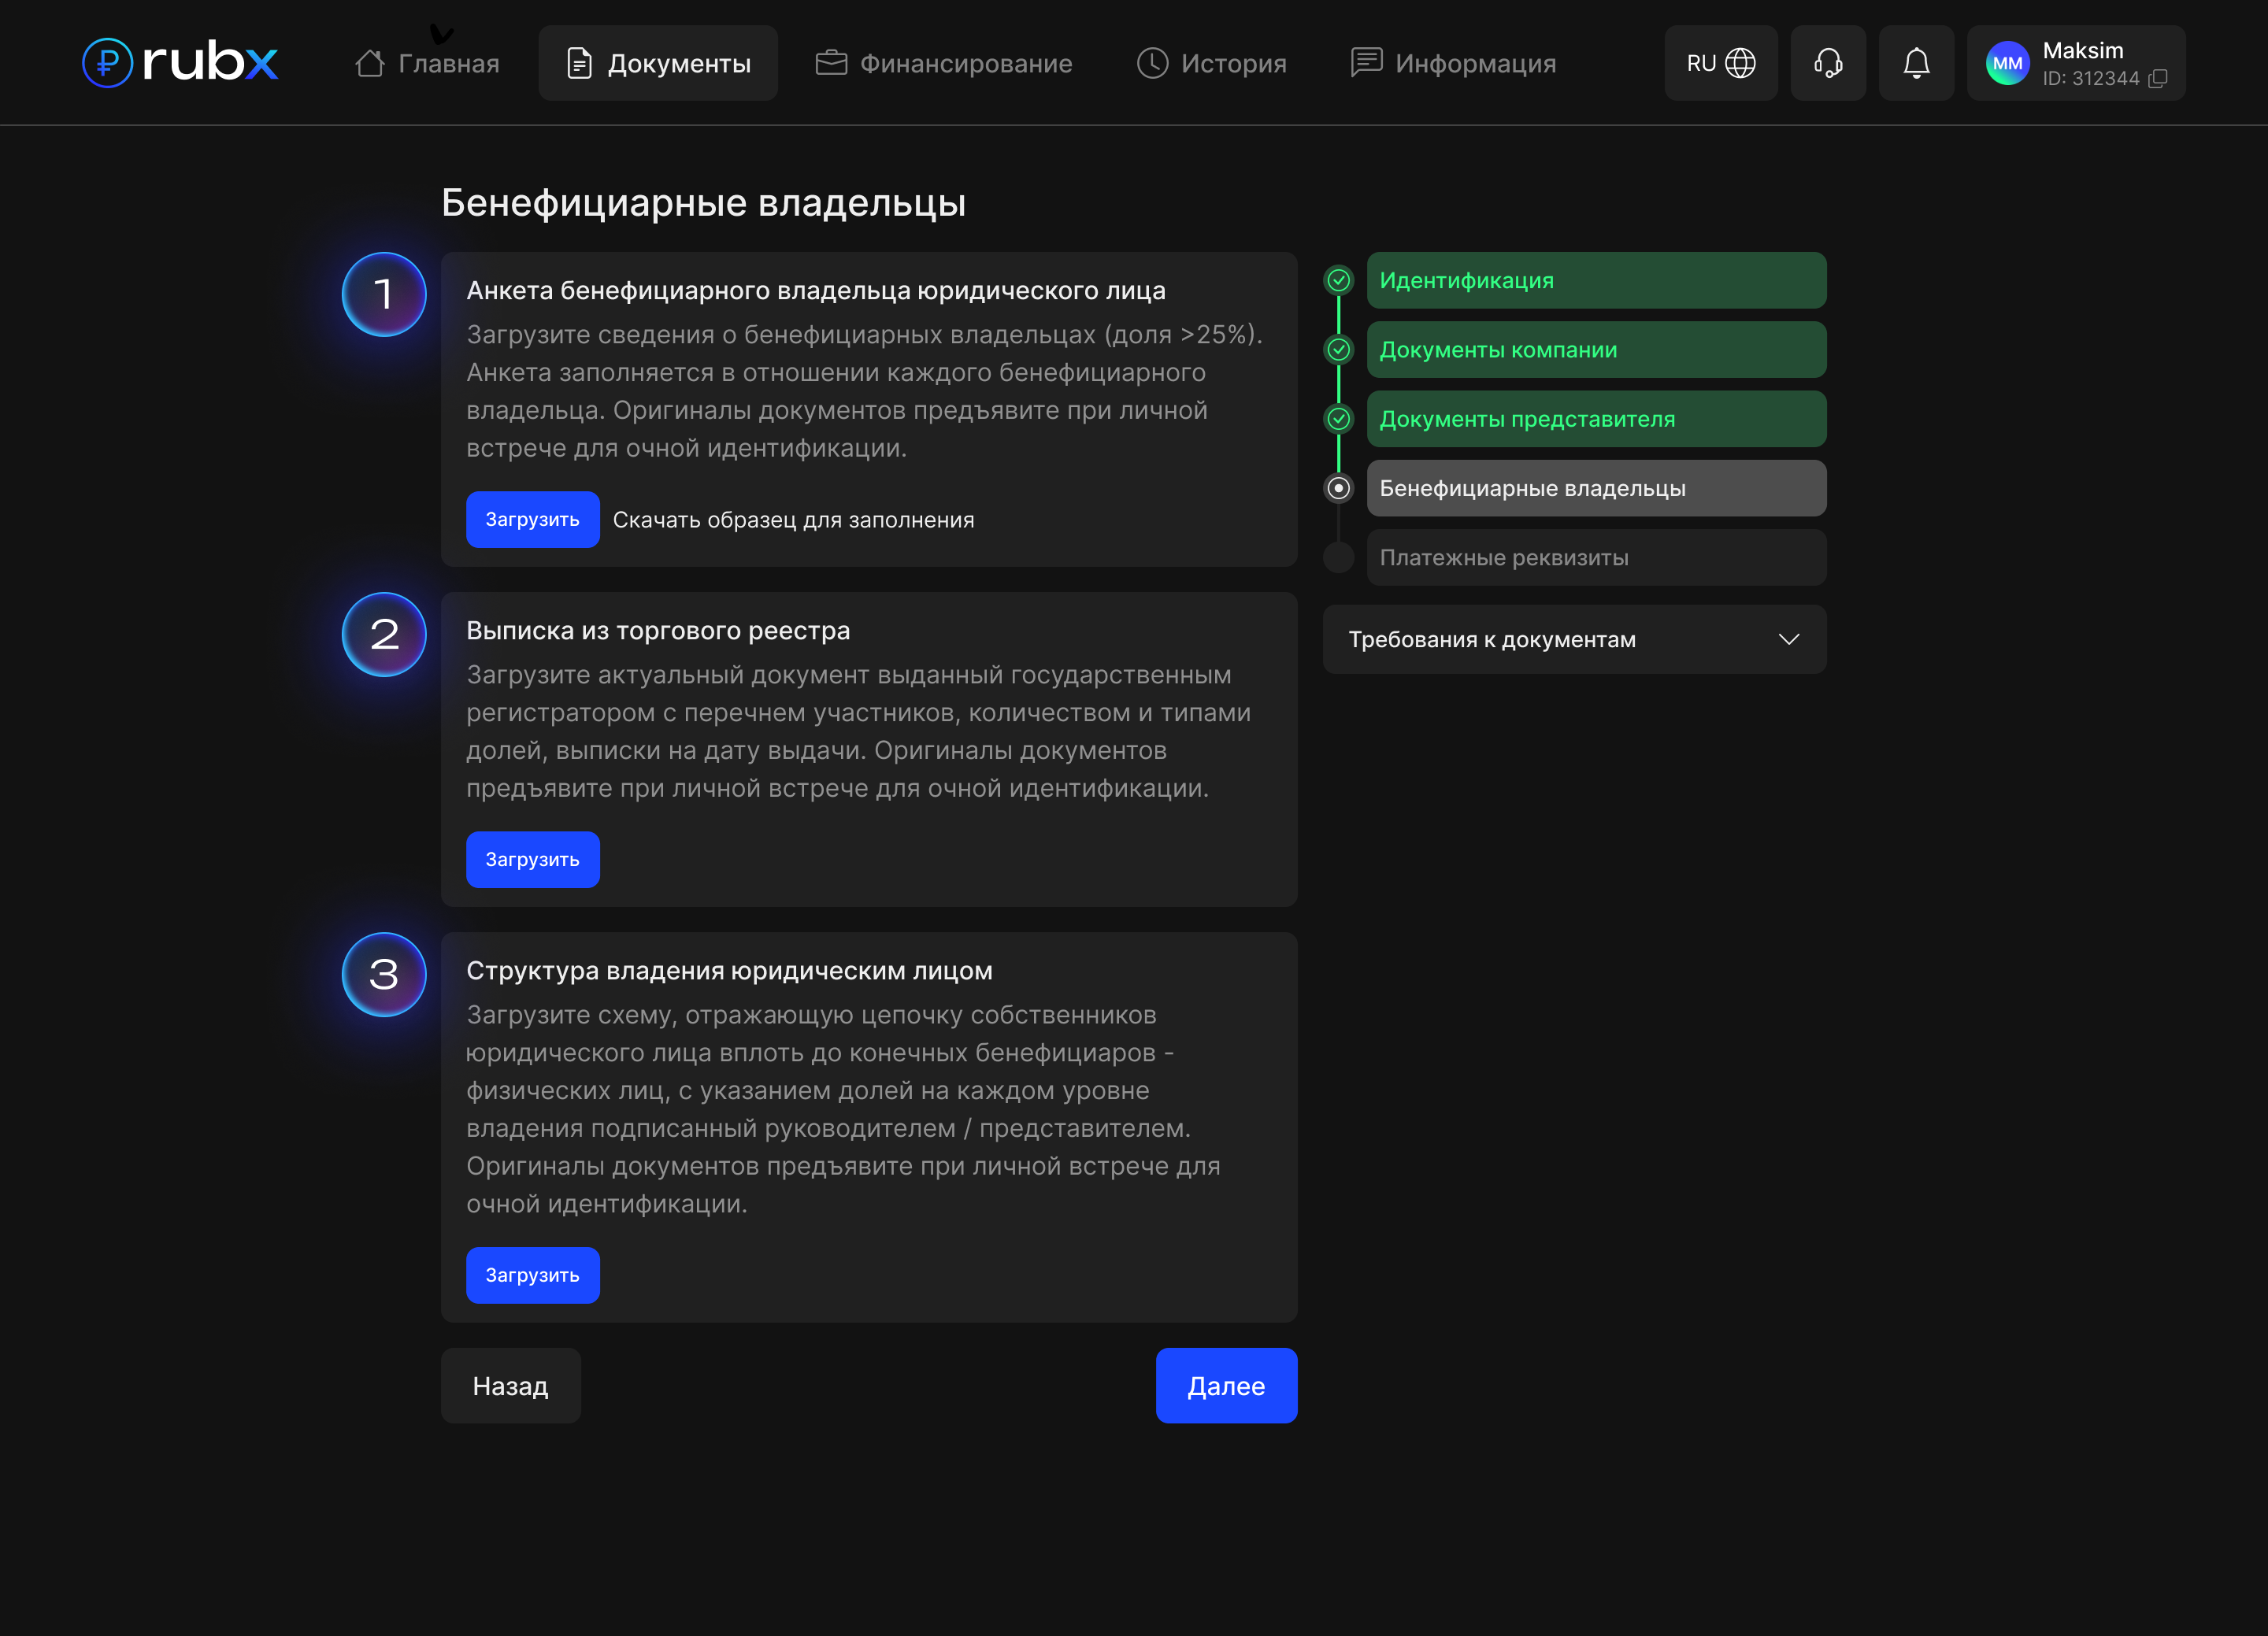Click the rubx logo
Screen dimensions: 2268x1636
pyautogui.click(x=180, y=62)
